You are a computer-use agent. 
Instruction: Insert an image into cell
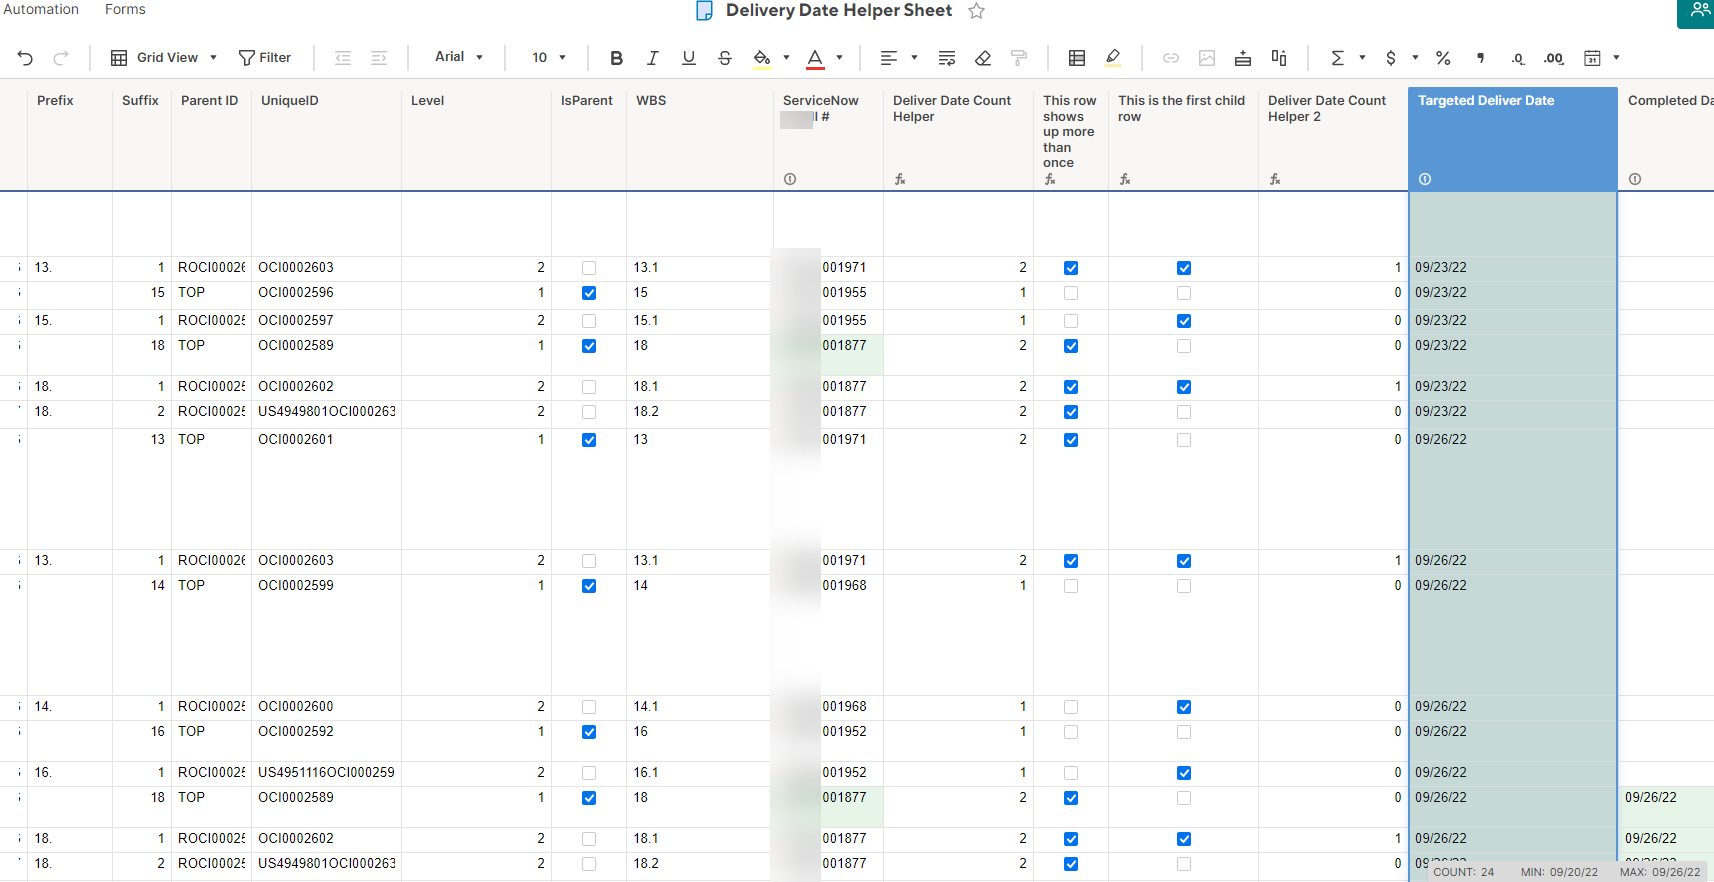[1207, 58]
